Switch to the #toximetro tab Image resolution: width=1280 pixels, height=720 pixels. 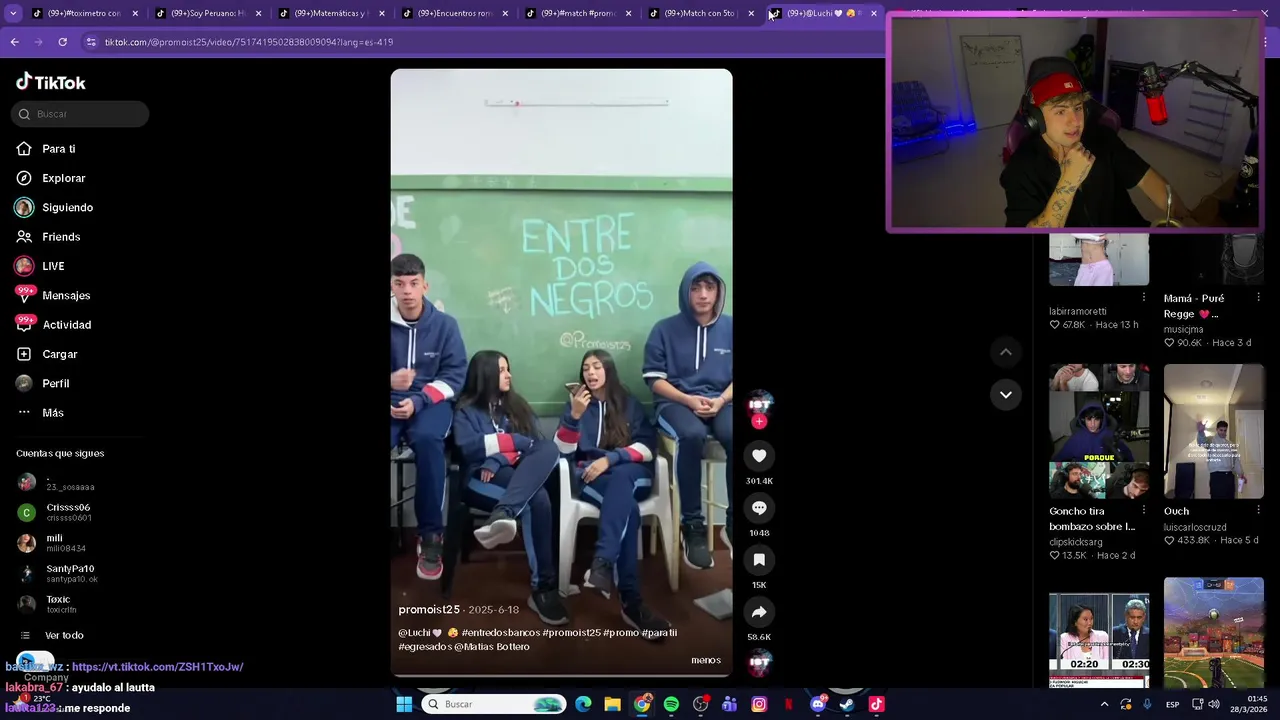(x=83, y=13)
